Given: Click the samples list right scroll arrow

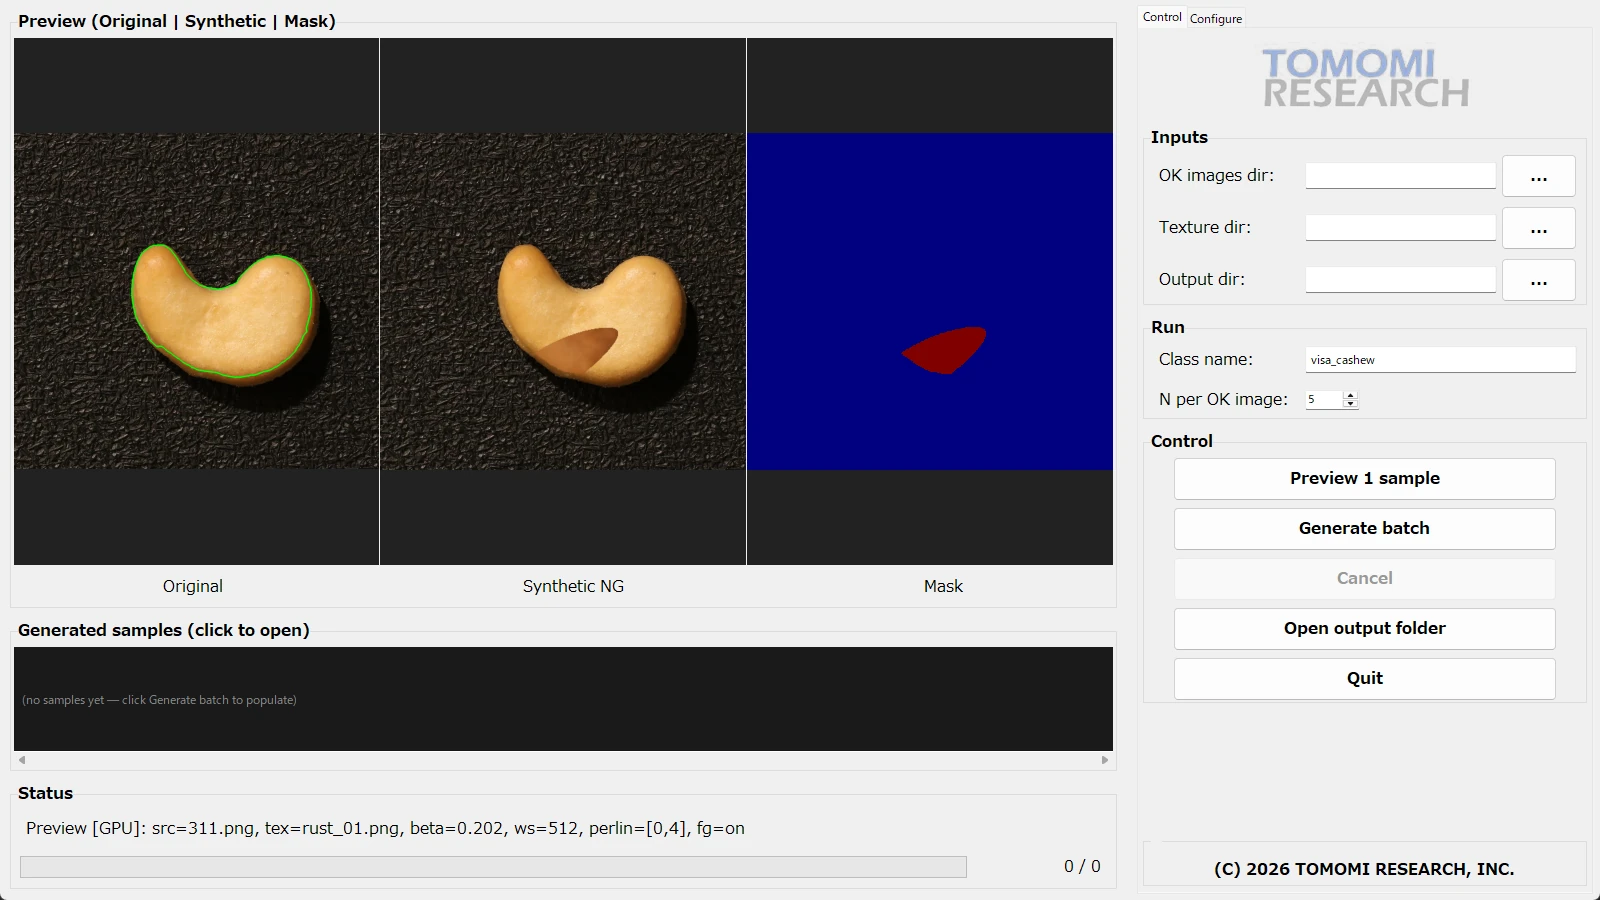Looking at the screenshot, I should click(x=1105, y=760).
